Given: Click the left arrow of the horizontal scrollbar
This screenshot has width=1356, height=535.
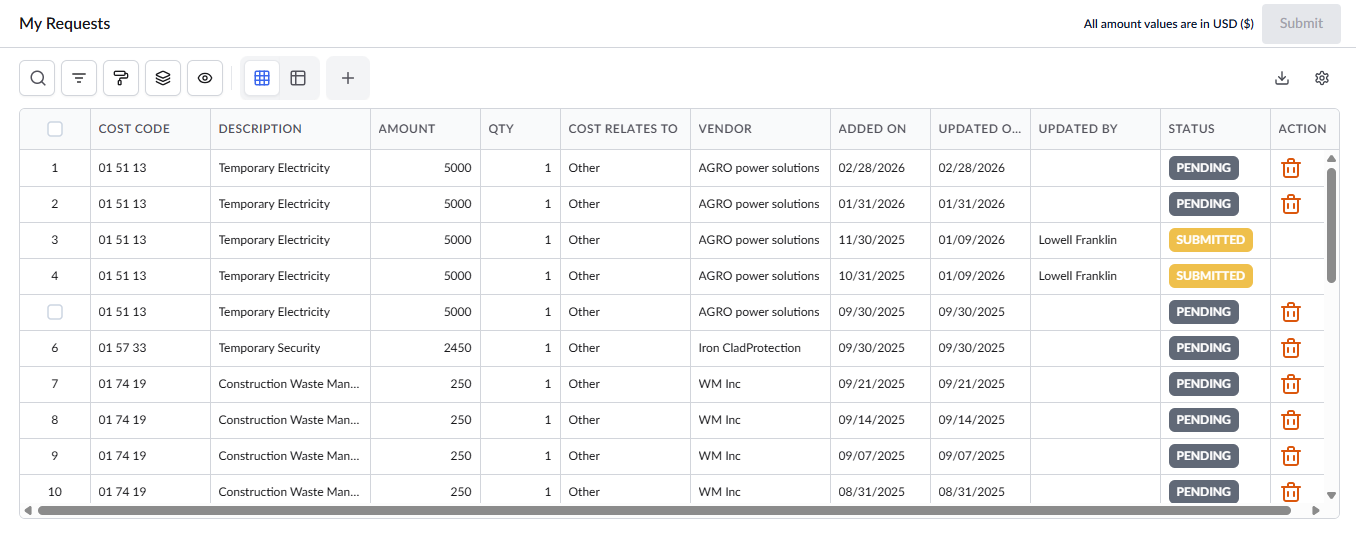Looking at the screenshot, I should click(28, 510).
